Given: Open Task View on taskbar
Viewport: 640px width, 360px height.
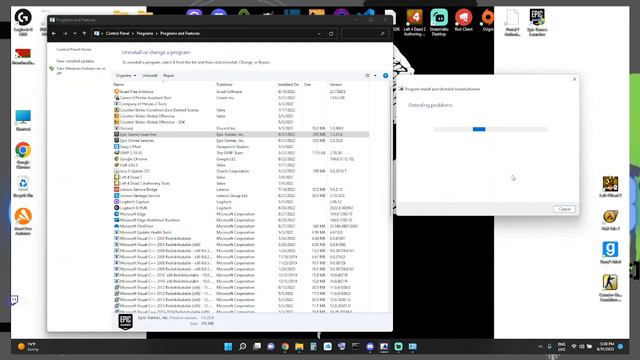Looking at the screenshot, I should coord(257,347).
